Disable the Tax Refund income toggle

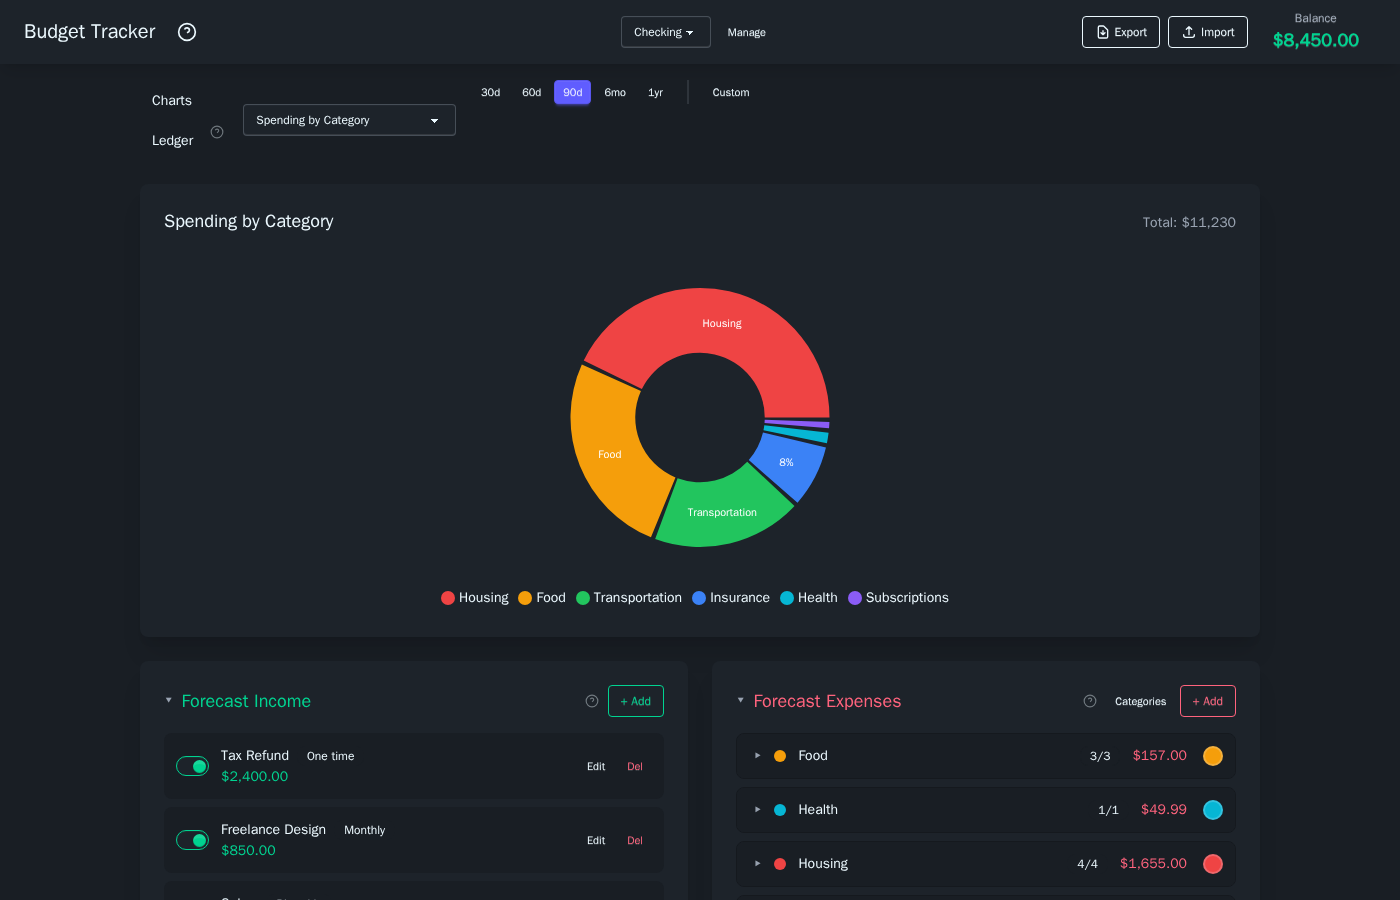pos(192,766)
